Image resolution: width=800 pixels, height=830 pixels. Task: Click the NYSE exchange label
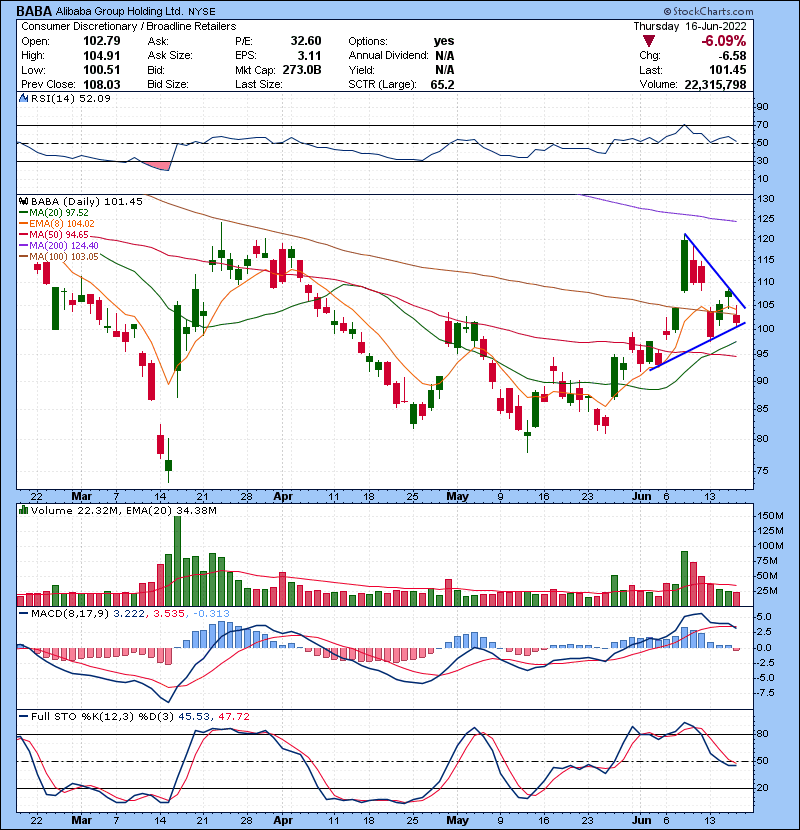[202, 11]
